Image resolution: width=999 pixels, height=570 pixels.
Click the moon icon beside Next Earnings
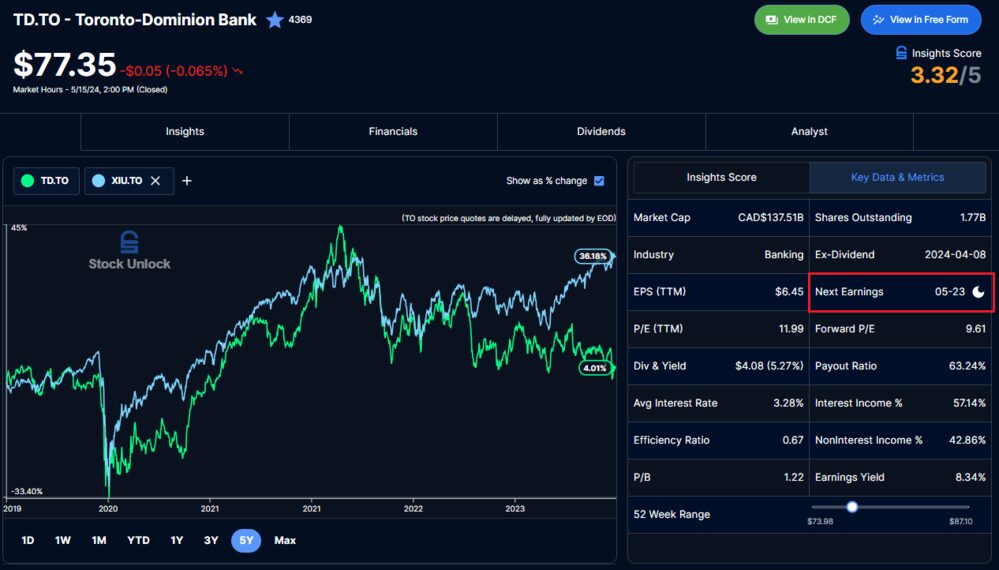pos(978,292)
